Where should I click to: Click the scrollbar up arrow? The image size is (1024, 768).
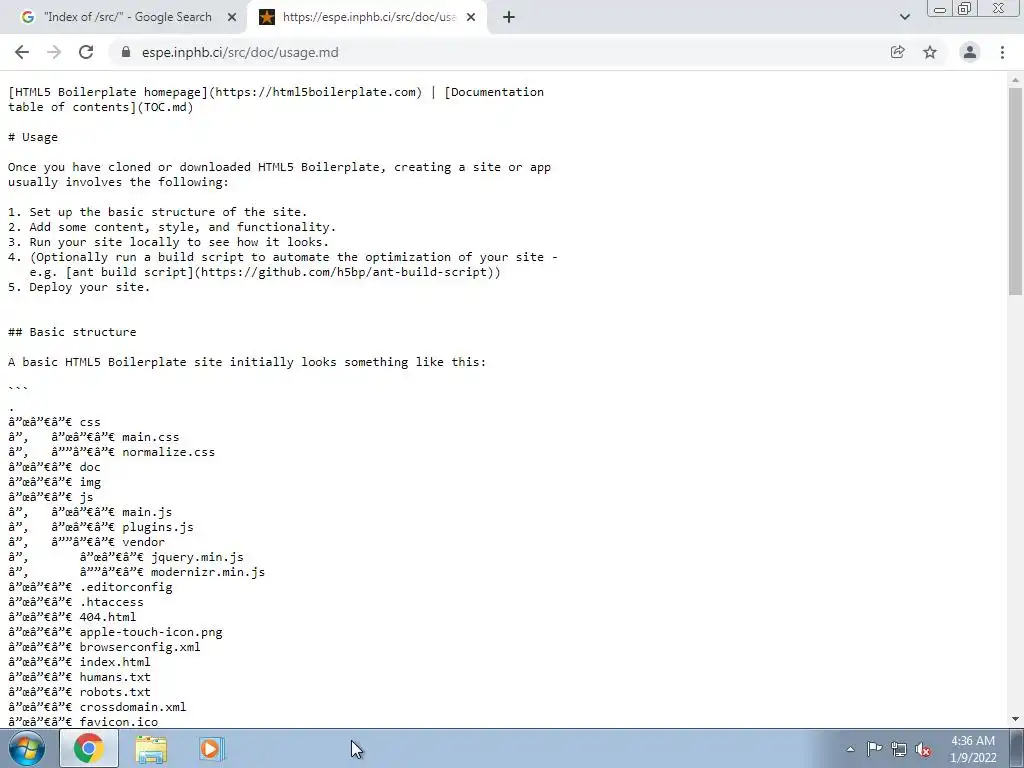(x=1016, y=80)
